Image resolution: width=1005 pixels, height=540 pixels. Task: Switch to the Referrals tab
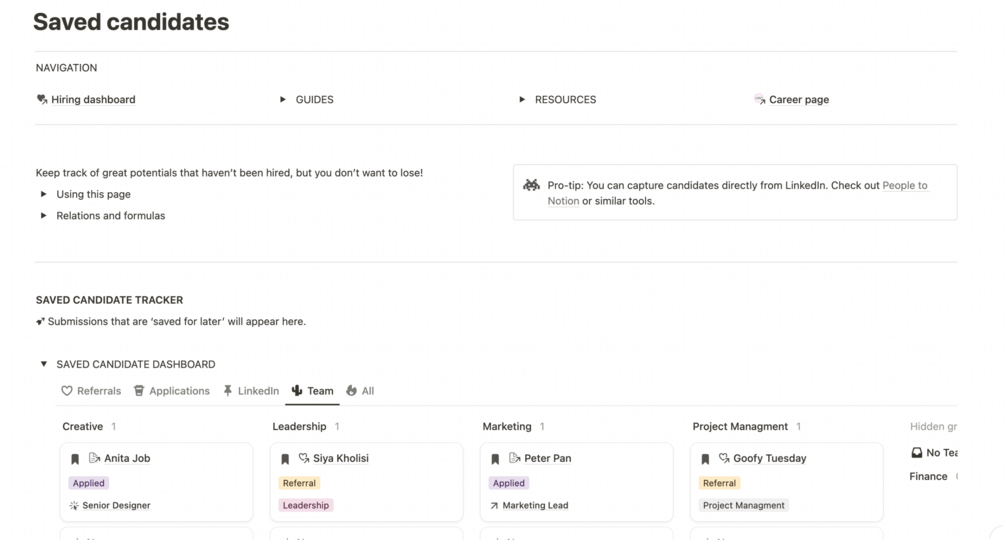91,391
